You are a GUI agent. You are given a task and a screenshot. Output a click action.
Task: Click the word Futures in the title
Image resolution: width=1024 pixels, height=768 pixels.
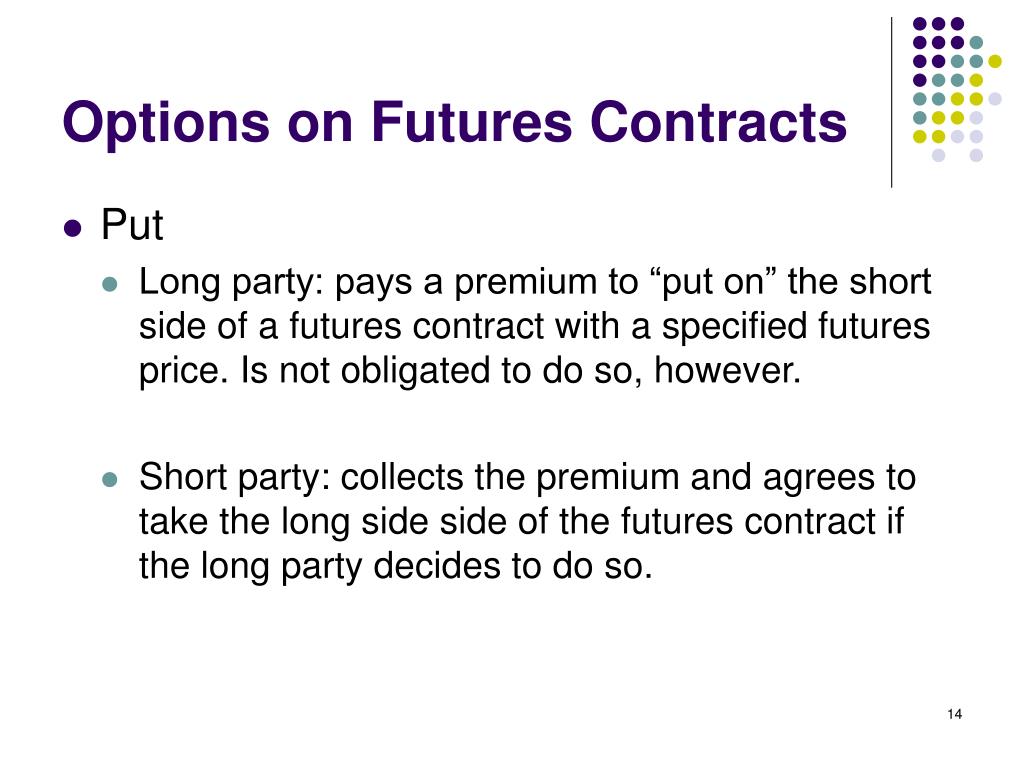pos(472,122)
